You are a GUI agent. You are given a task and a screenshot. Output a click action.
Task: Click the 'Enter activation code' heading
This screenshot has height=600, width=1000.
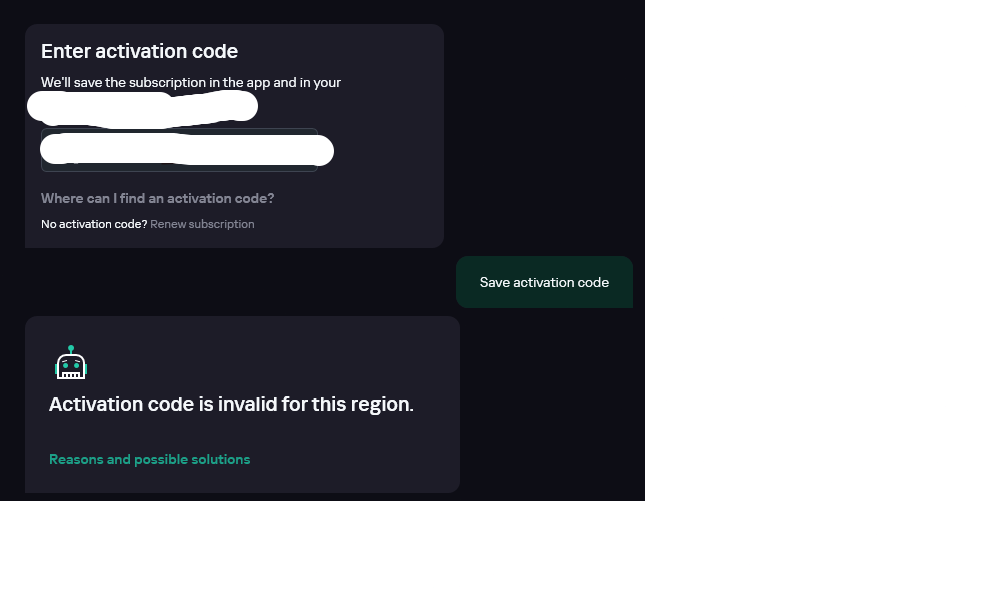[x=139, y=51]
